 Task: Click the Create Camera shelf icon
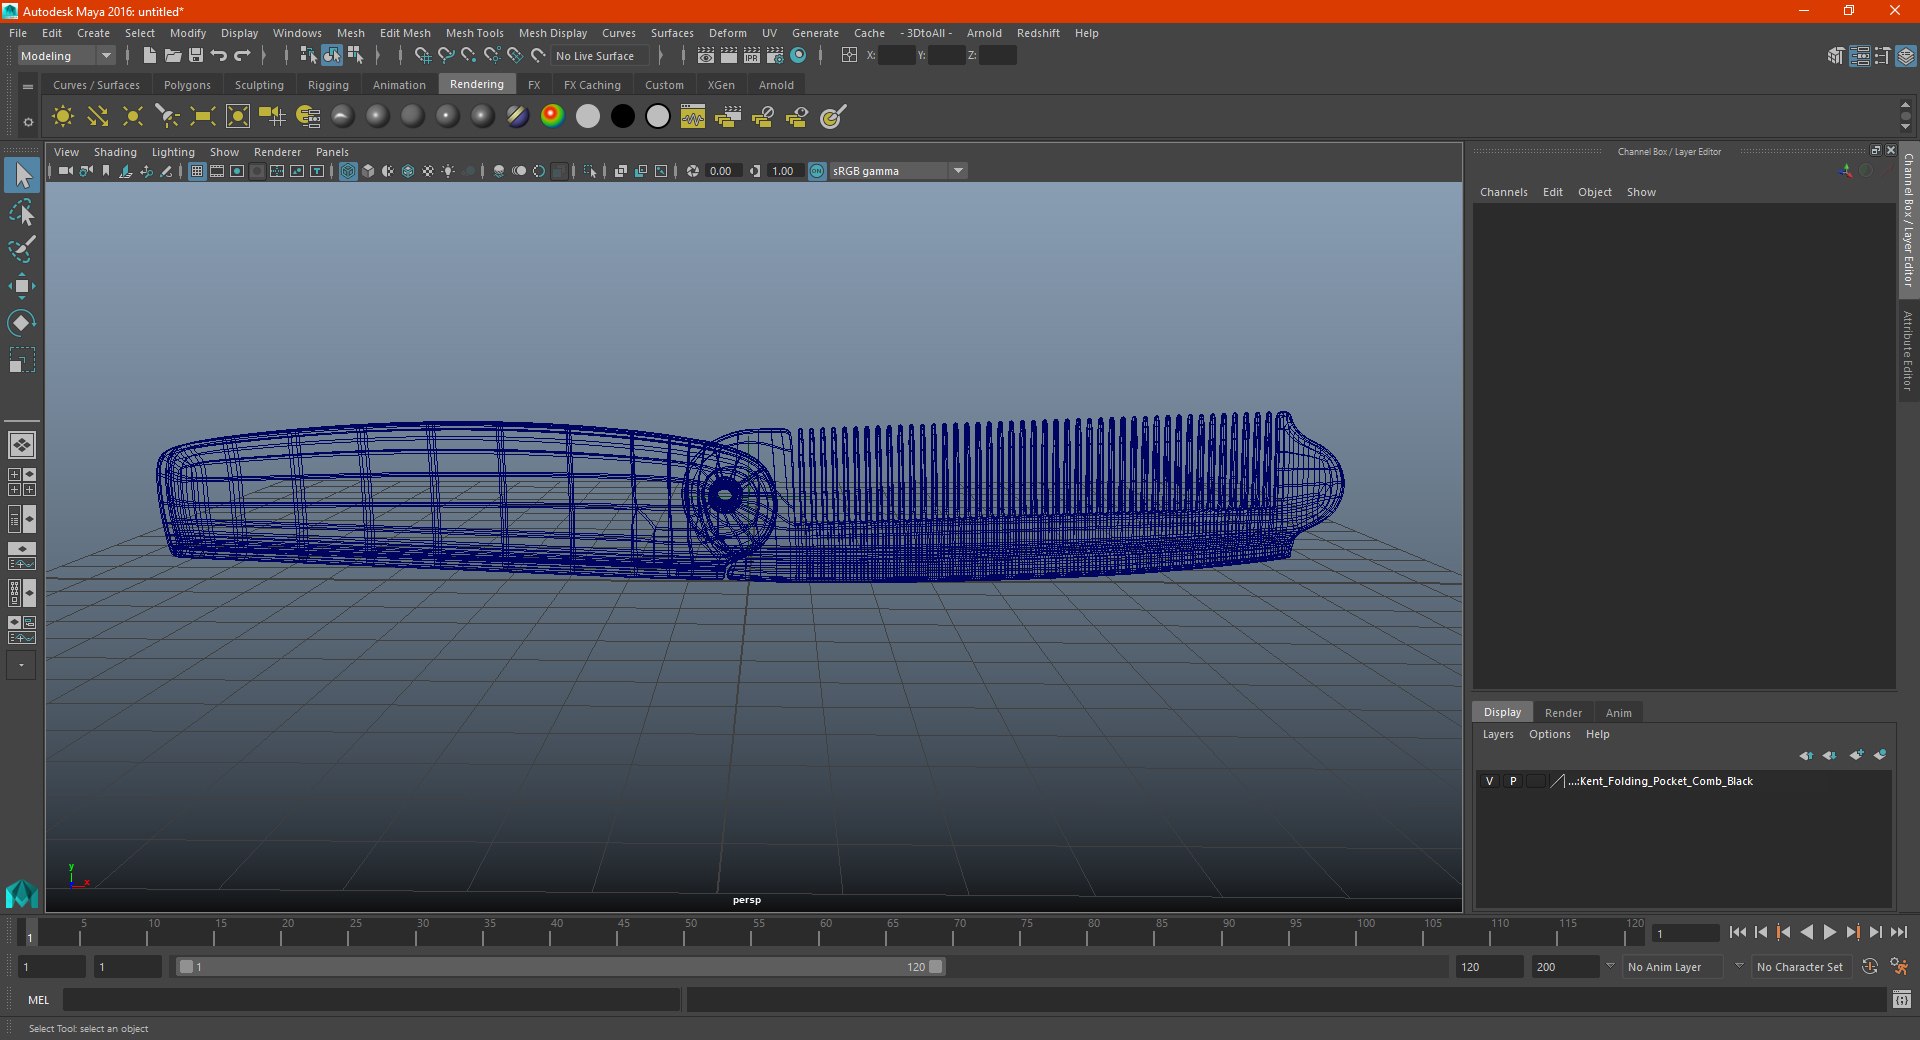tap(272, 117)
